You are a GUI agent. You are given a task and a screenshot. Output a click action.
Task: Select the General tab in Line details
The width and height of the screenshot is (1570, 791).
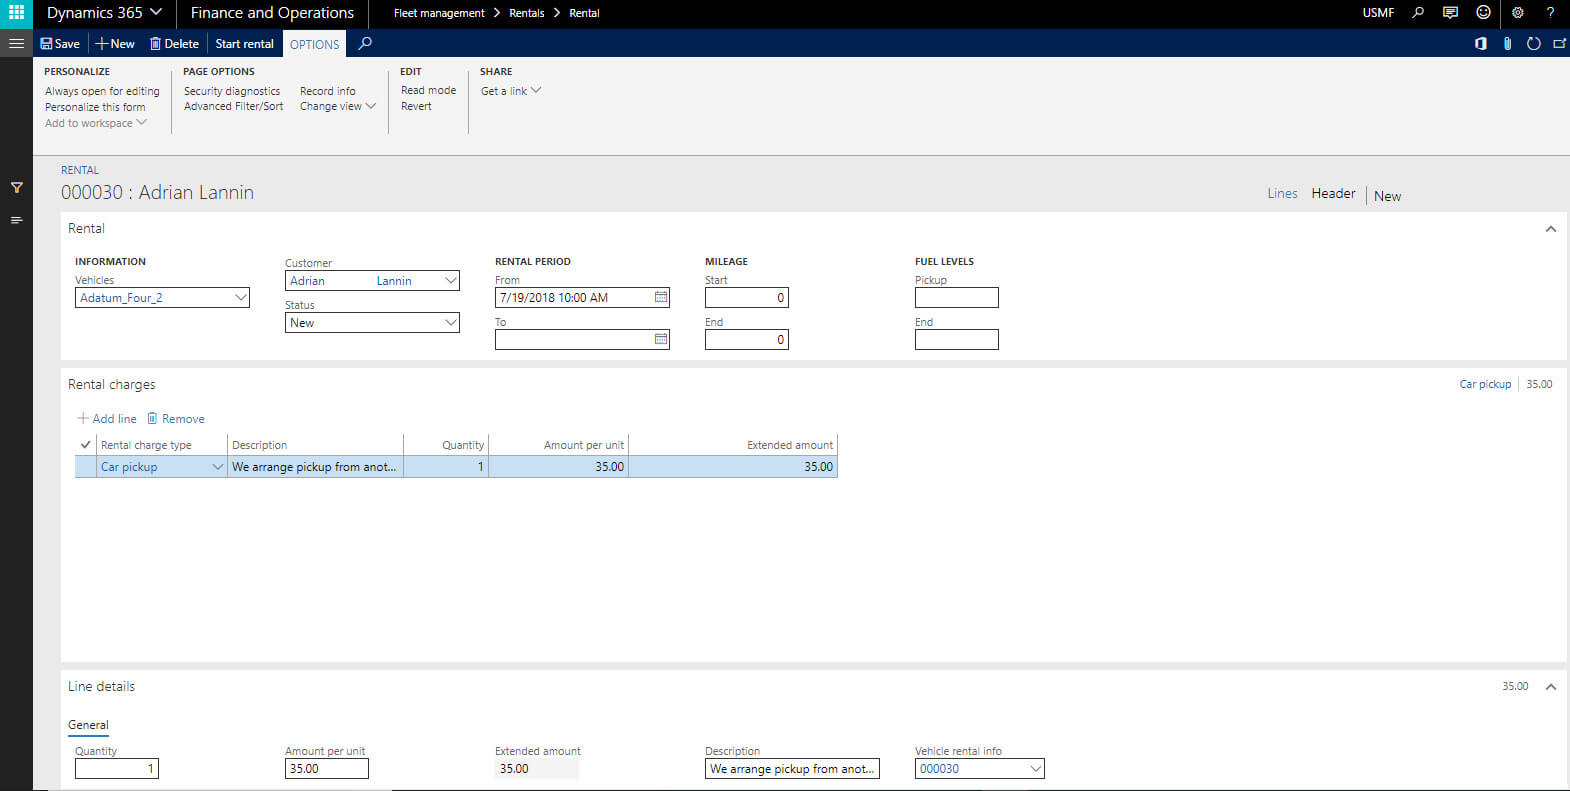point(88,725)
